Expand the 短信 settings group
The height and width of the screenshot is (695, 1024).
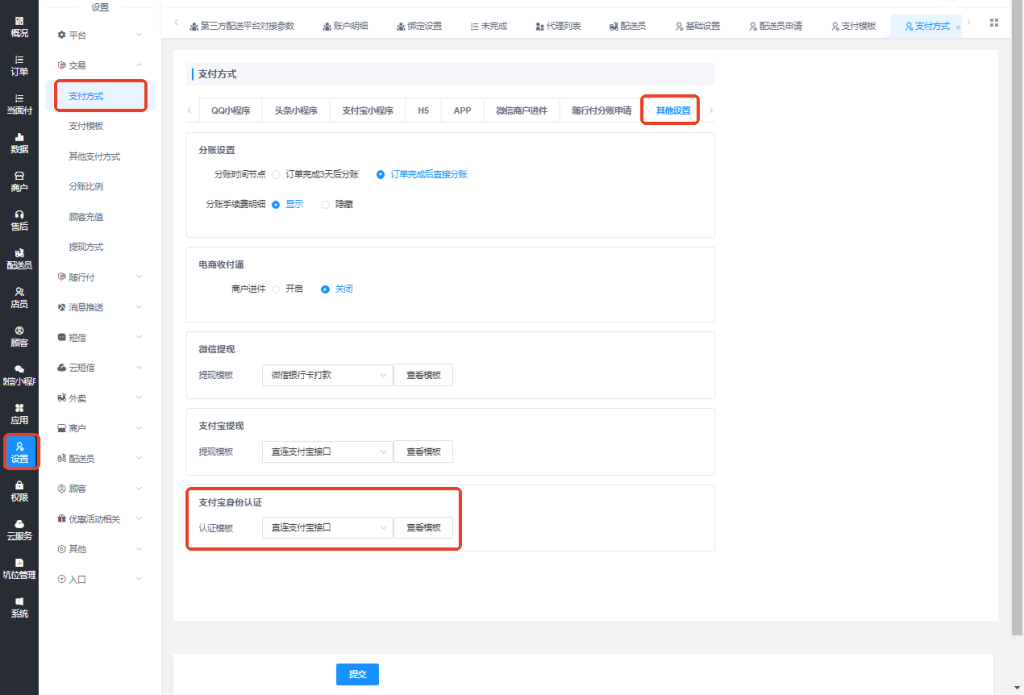[100, 338]
